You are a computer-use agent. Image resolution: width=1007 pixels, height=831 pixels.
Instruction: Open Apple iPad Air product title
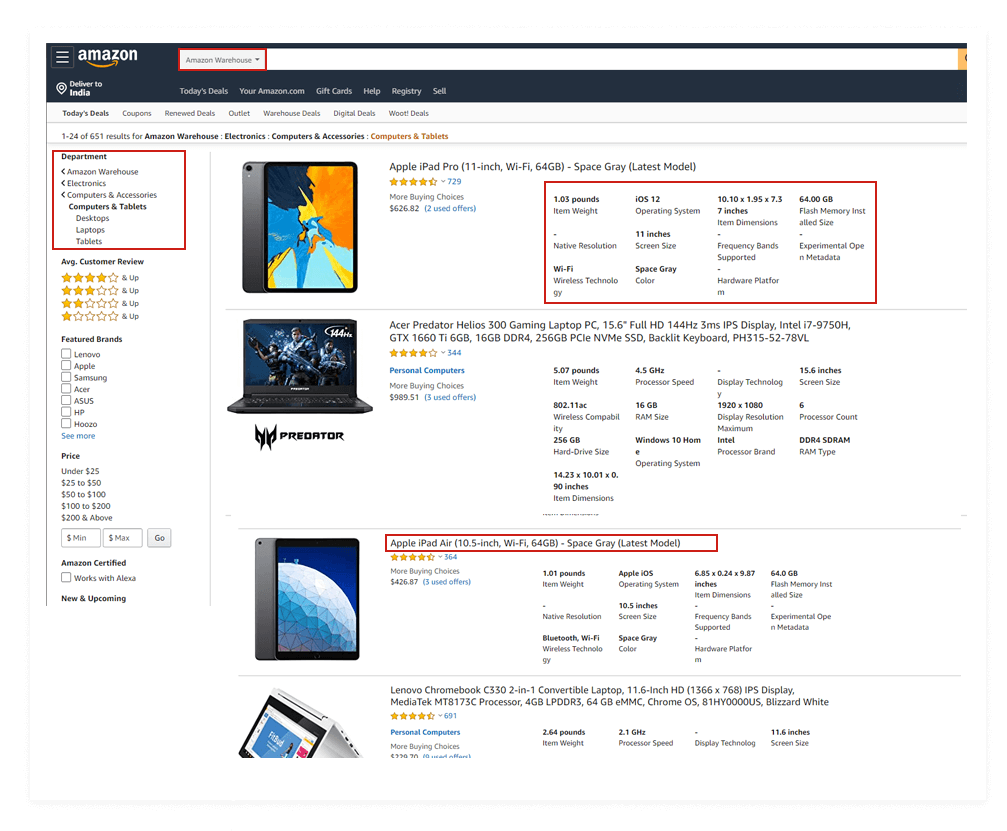pos(535,543)
